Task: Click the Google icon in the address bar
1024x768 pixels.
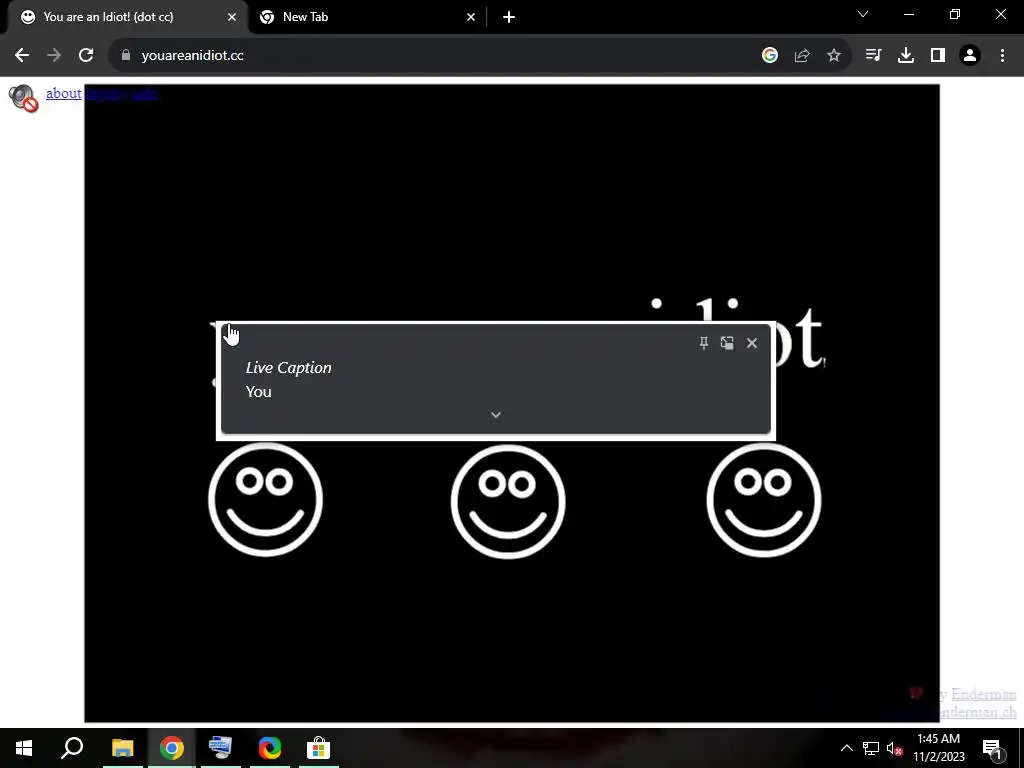Action: [769, 56]
